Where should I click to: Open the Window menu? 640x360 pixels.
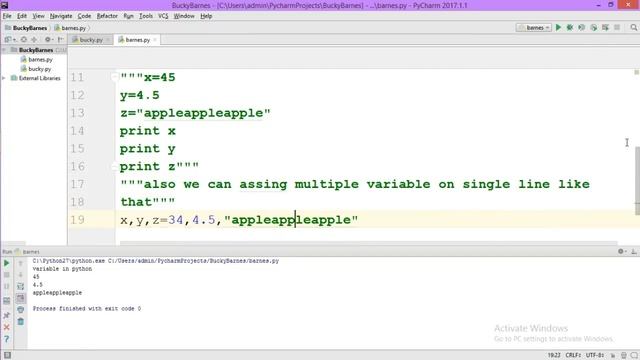pos(184,16)
